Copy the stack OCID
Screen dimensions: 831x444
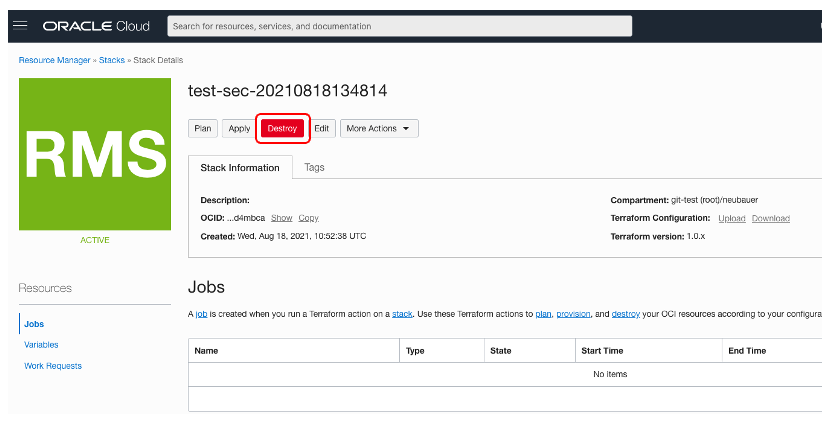click(308, 218)
